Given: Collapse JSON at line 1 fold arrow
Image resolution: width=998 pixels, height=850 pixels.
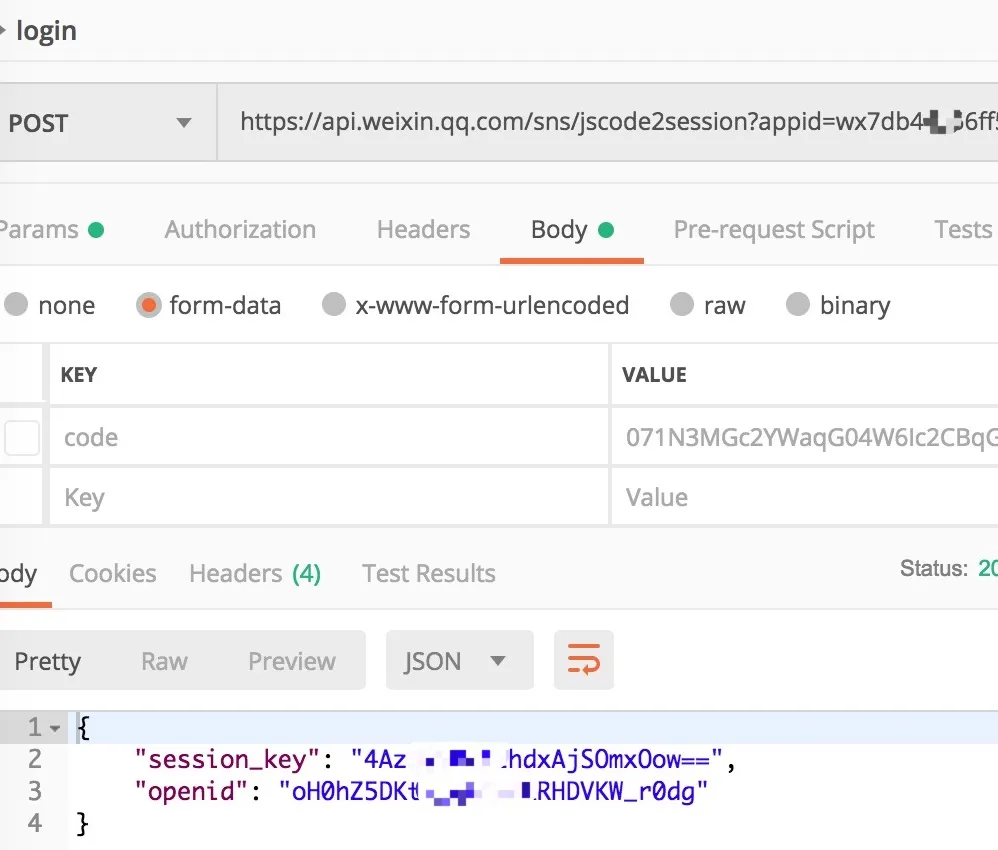Looking at the screenshot, I should pos(55,727).
